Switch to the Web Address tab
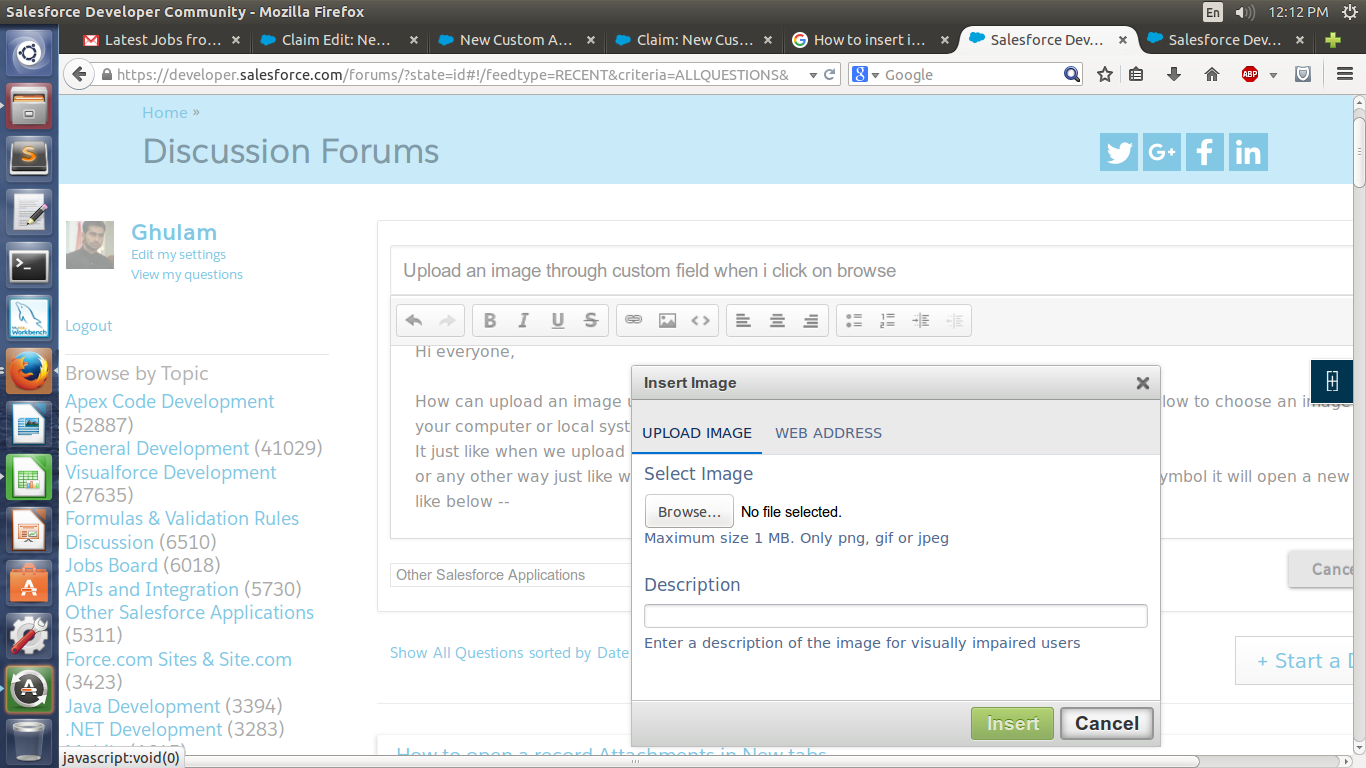This screenshot has height=768, width=1366. pyautogui.click(x=829, y=433)
